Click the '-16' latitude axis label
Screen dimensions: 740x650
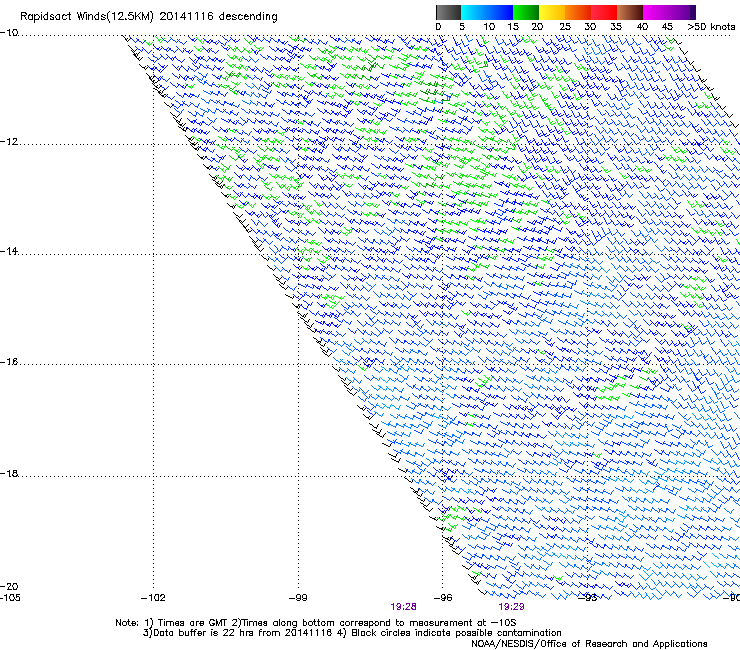(9, 362)
